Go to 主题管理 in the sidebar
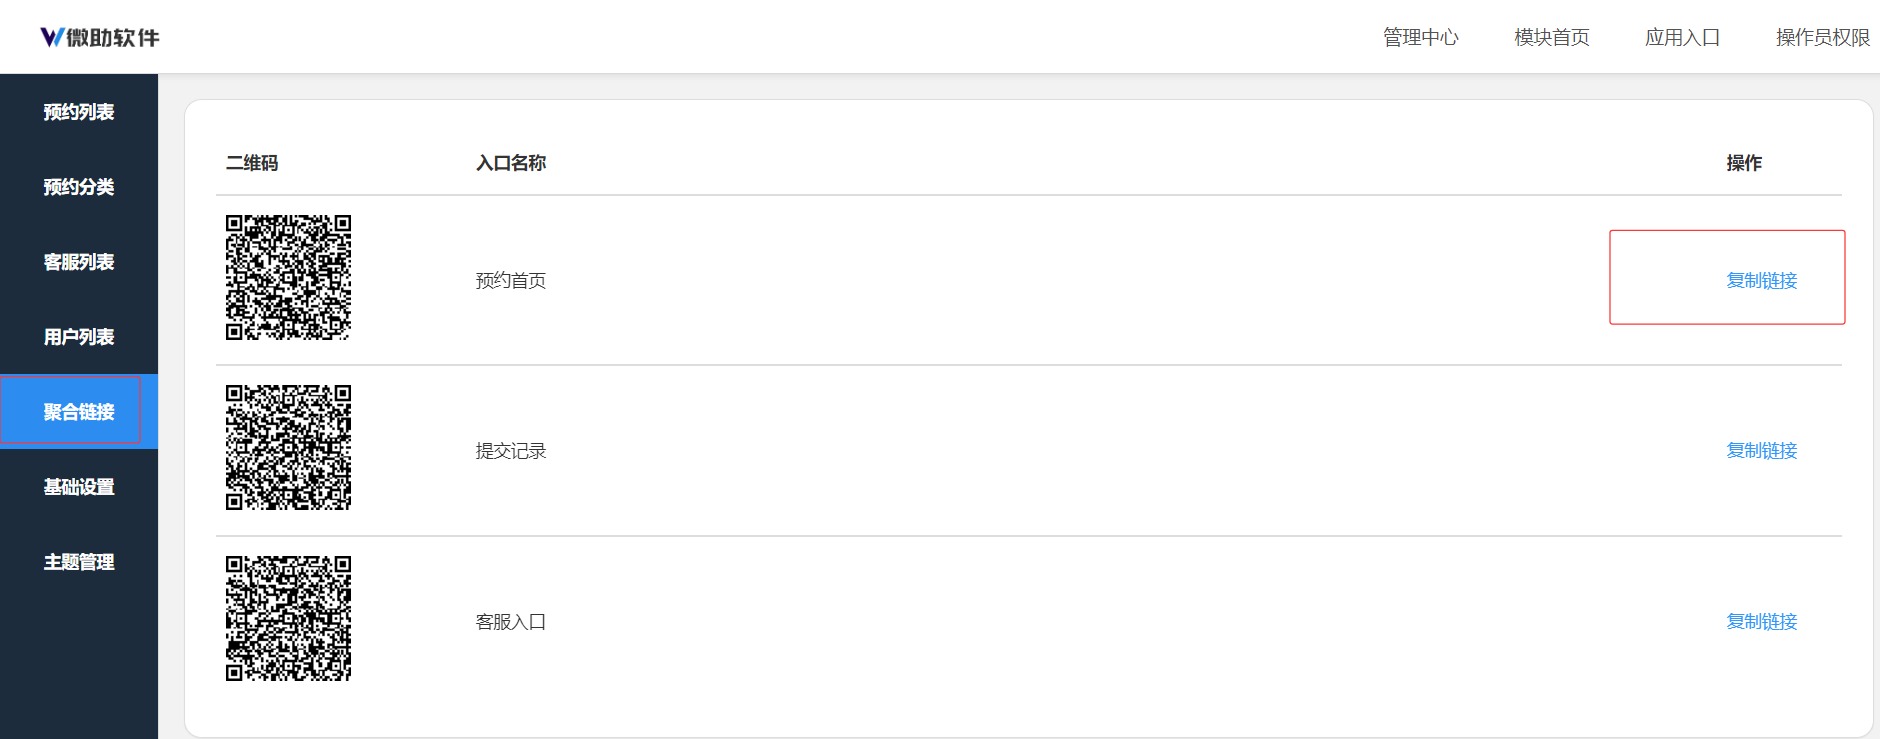Screen dimensions: 1880x739 coord(79,562)
